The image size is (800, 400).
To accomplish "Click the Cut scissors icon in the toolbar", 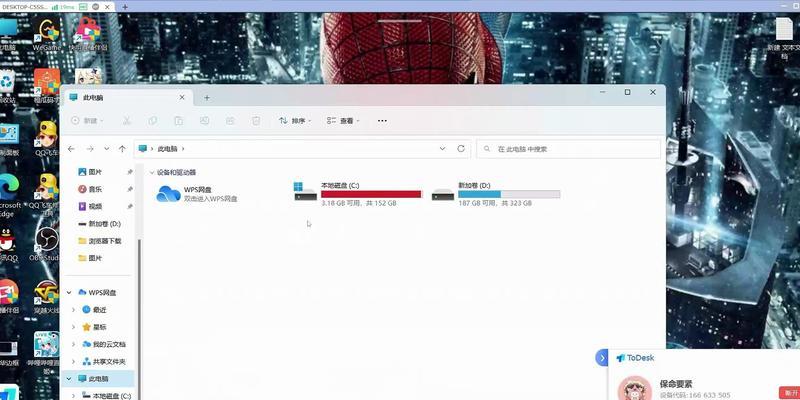I will (127, 121).
